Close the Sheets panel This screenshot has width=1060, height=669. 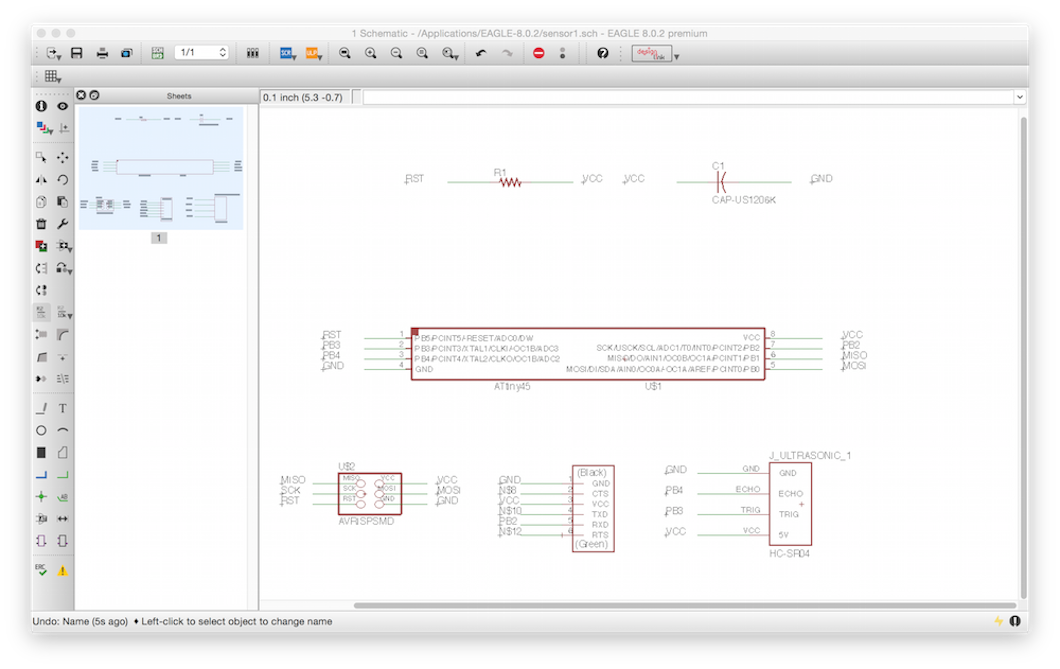click(x=81, y=95)
